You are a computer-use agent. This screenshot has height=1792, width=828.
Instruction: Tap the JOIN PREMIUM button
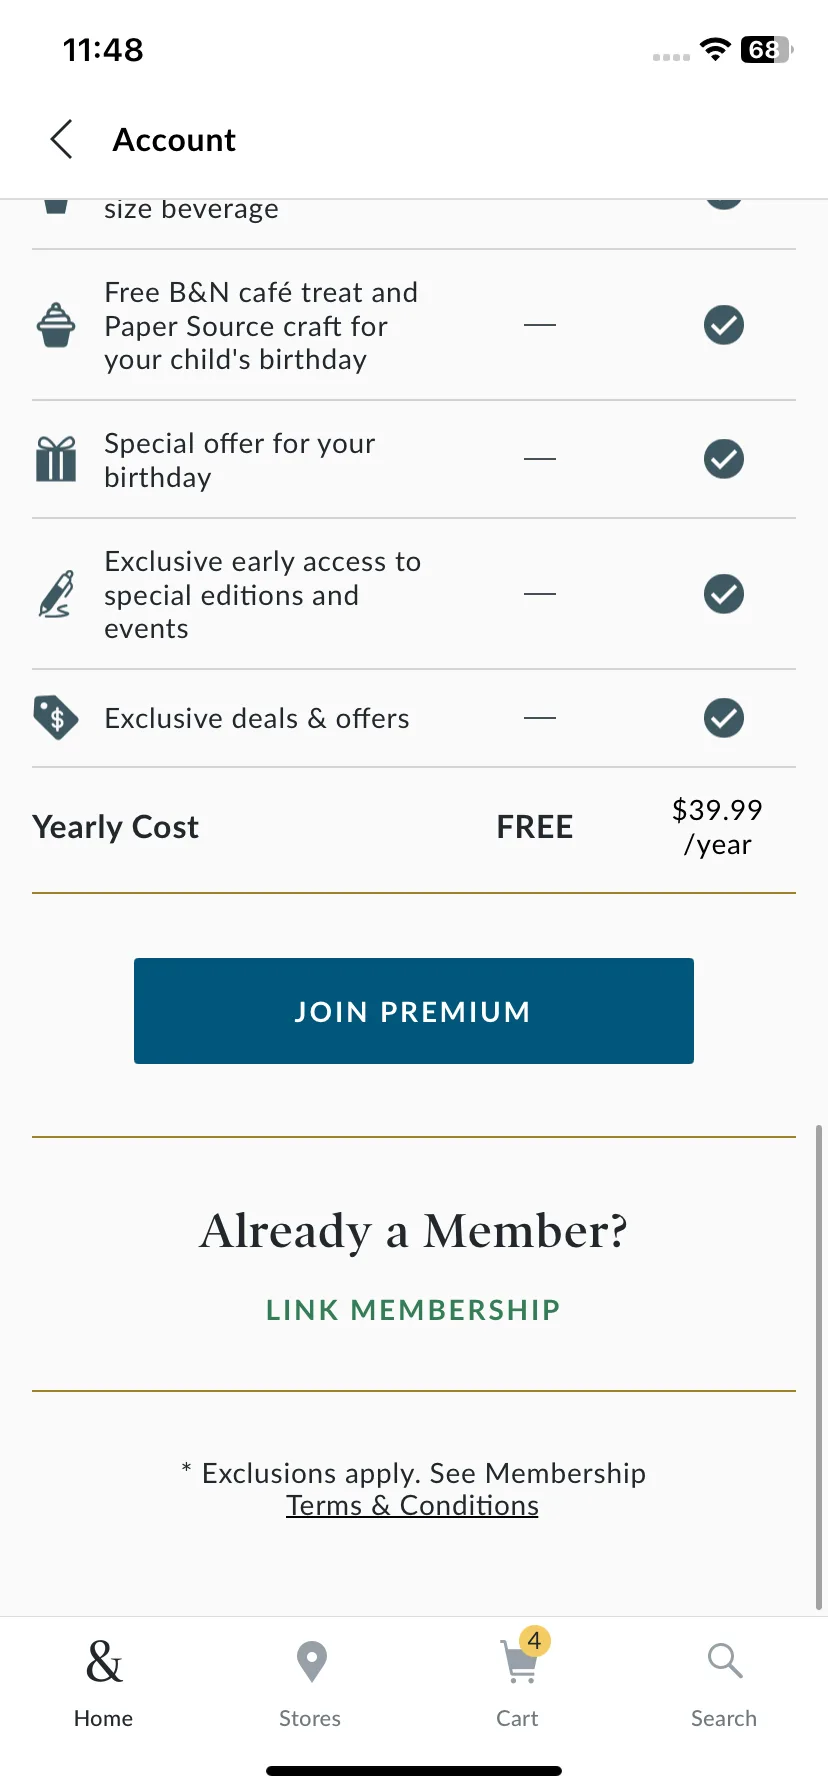[414, 1011]
